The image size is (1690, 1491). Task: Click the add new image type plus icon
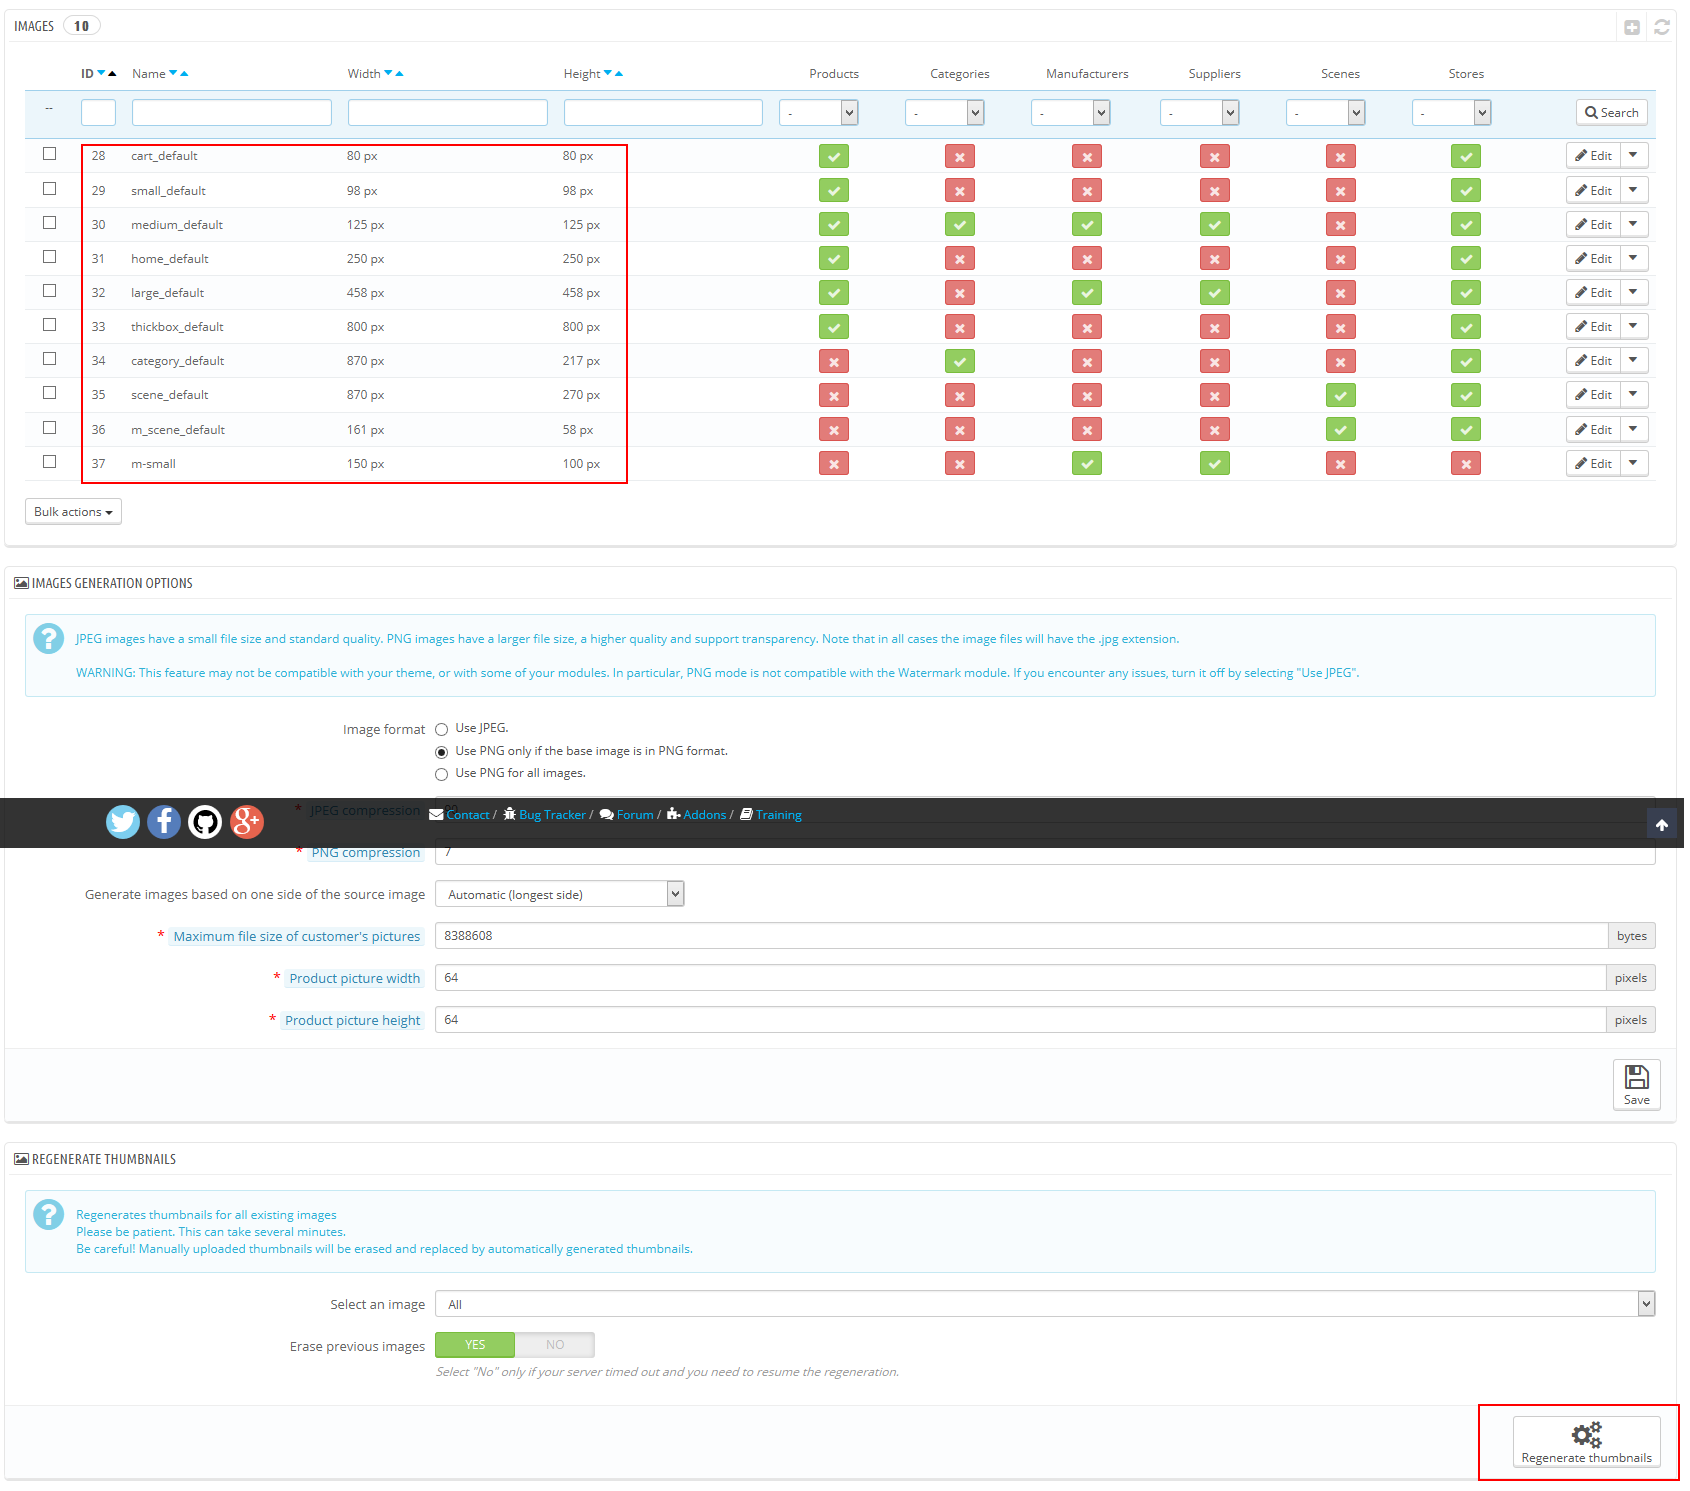(1632, 27)
